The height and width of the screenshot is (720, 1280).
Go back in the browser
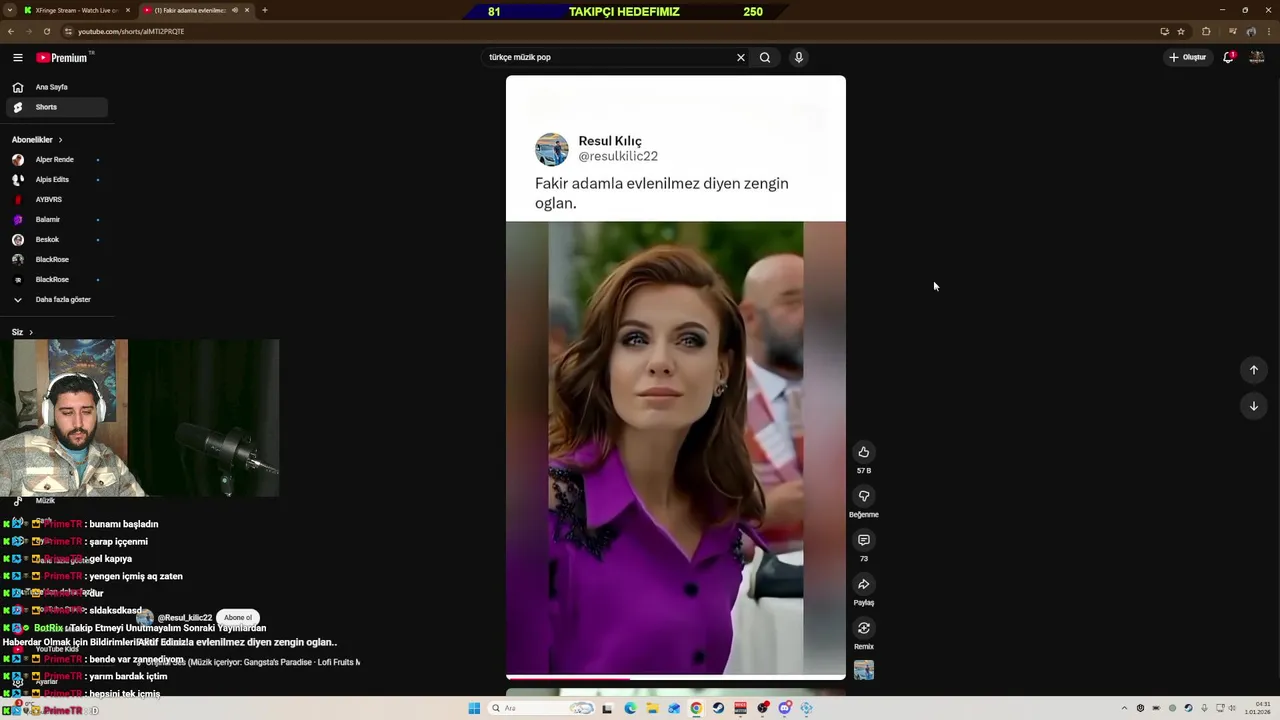click(11, 31)
